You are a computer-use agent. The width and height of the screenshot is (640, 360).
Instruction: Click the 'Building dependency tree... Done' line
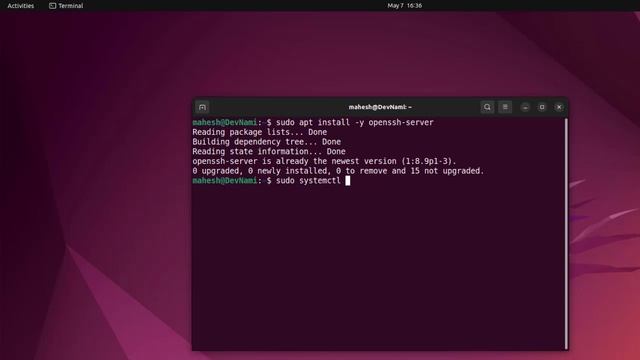tap(267, 142)
